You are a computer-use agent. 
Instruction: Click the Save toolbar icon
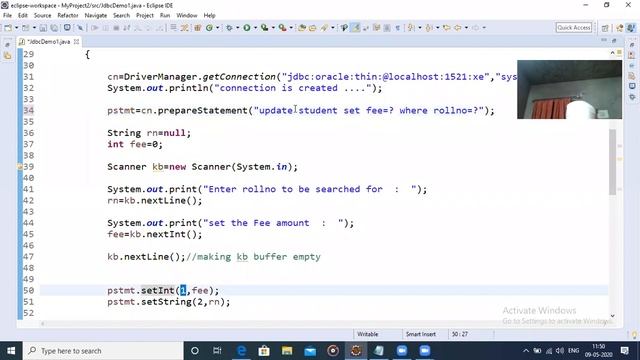(43, 28)
